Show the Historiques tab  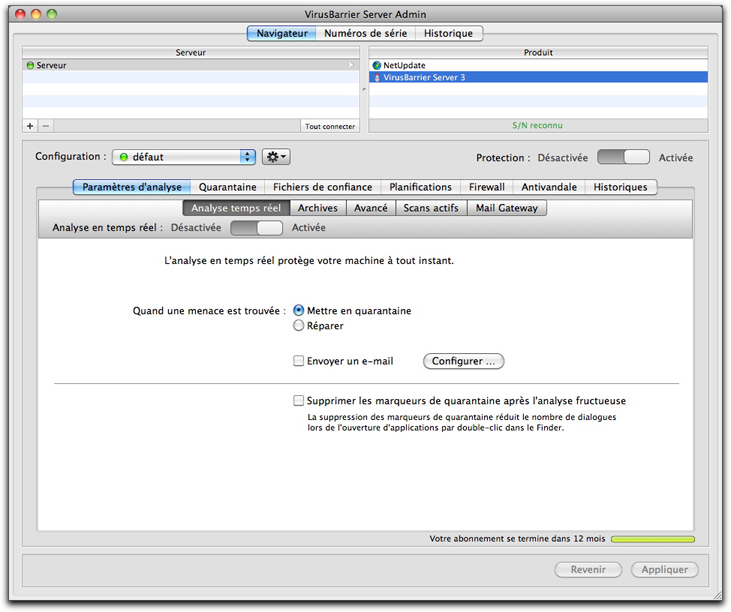click(621, 187)
